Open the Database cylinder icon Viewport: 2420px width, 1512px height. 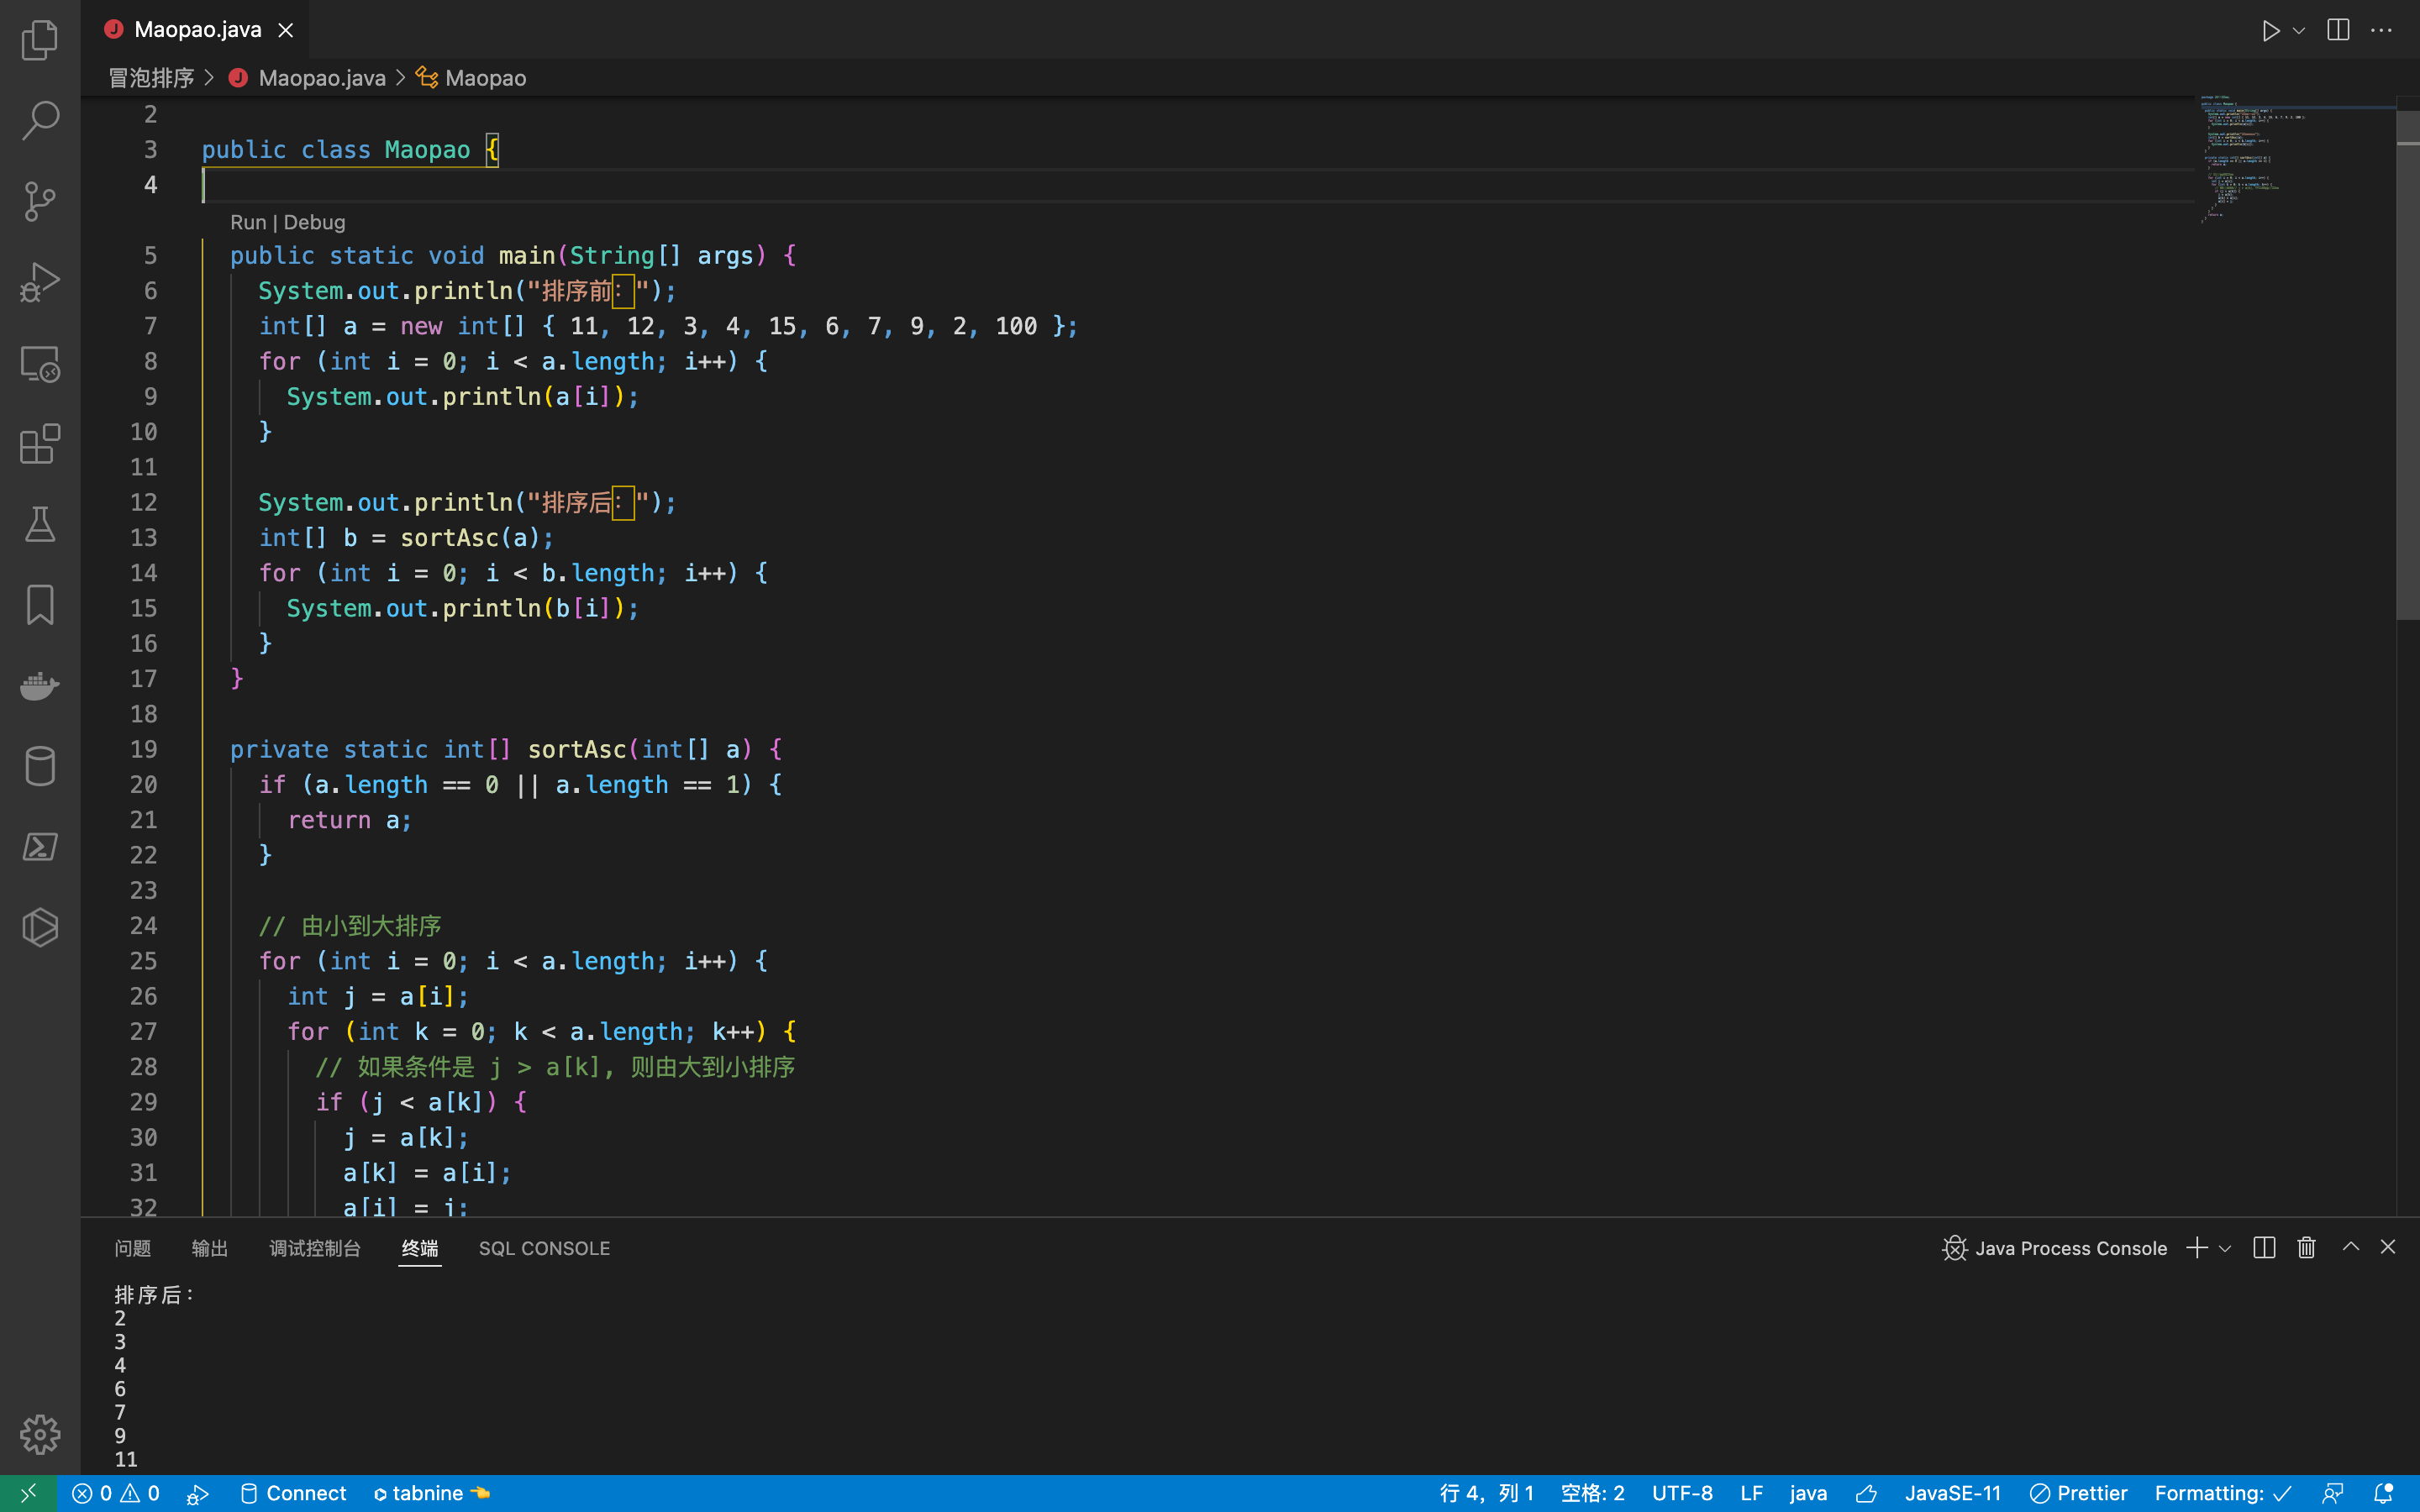pos(40,766)
